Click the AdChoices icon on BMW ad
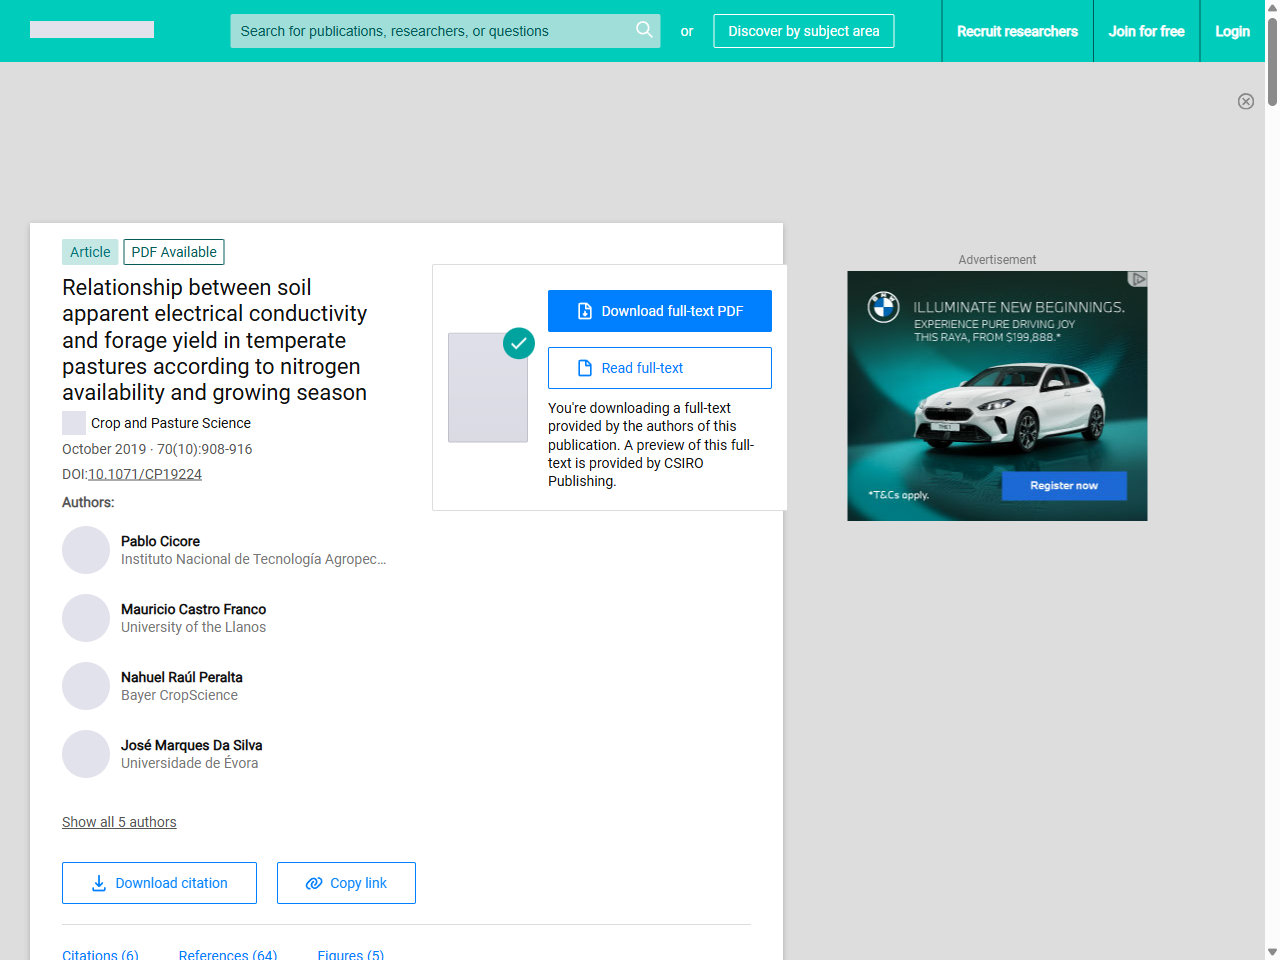The height and width of the screenshot is (960, 1280). coord(1138,279)
